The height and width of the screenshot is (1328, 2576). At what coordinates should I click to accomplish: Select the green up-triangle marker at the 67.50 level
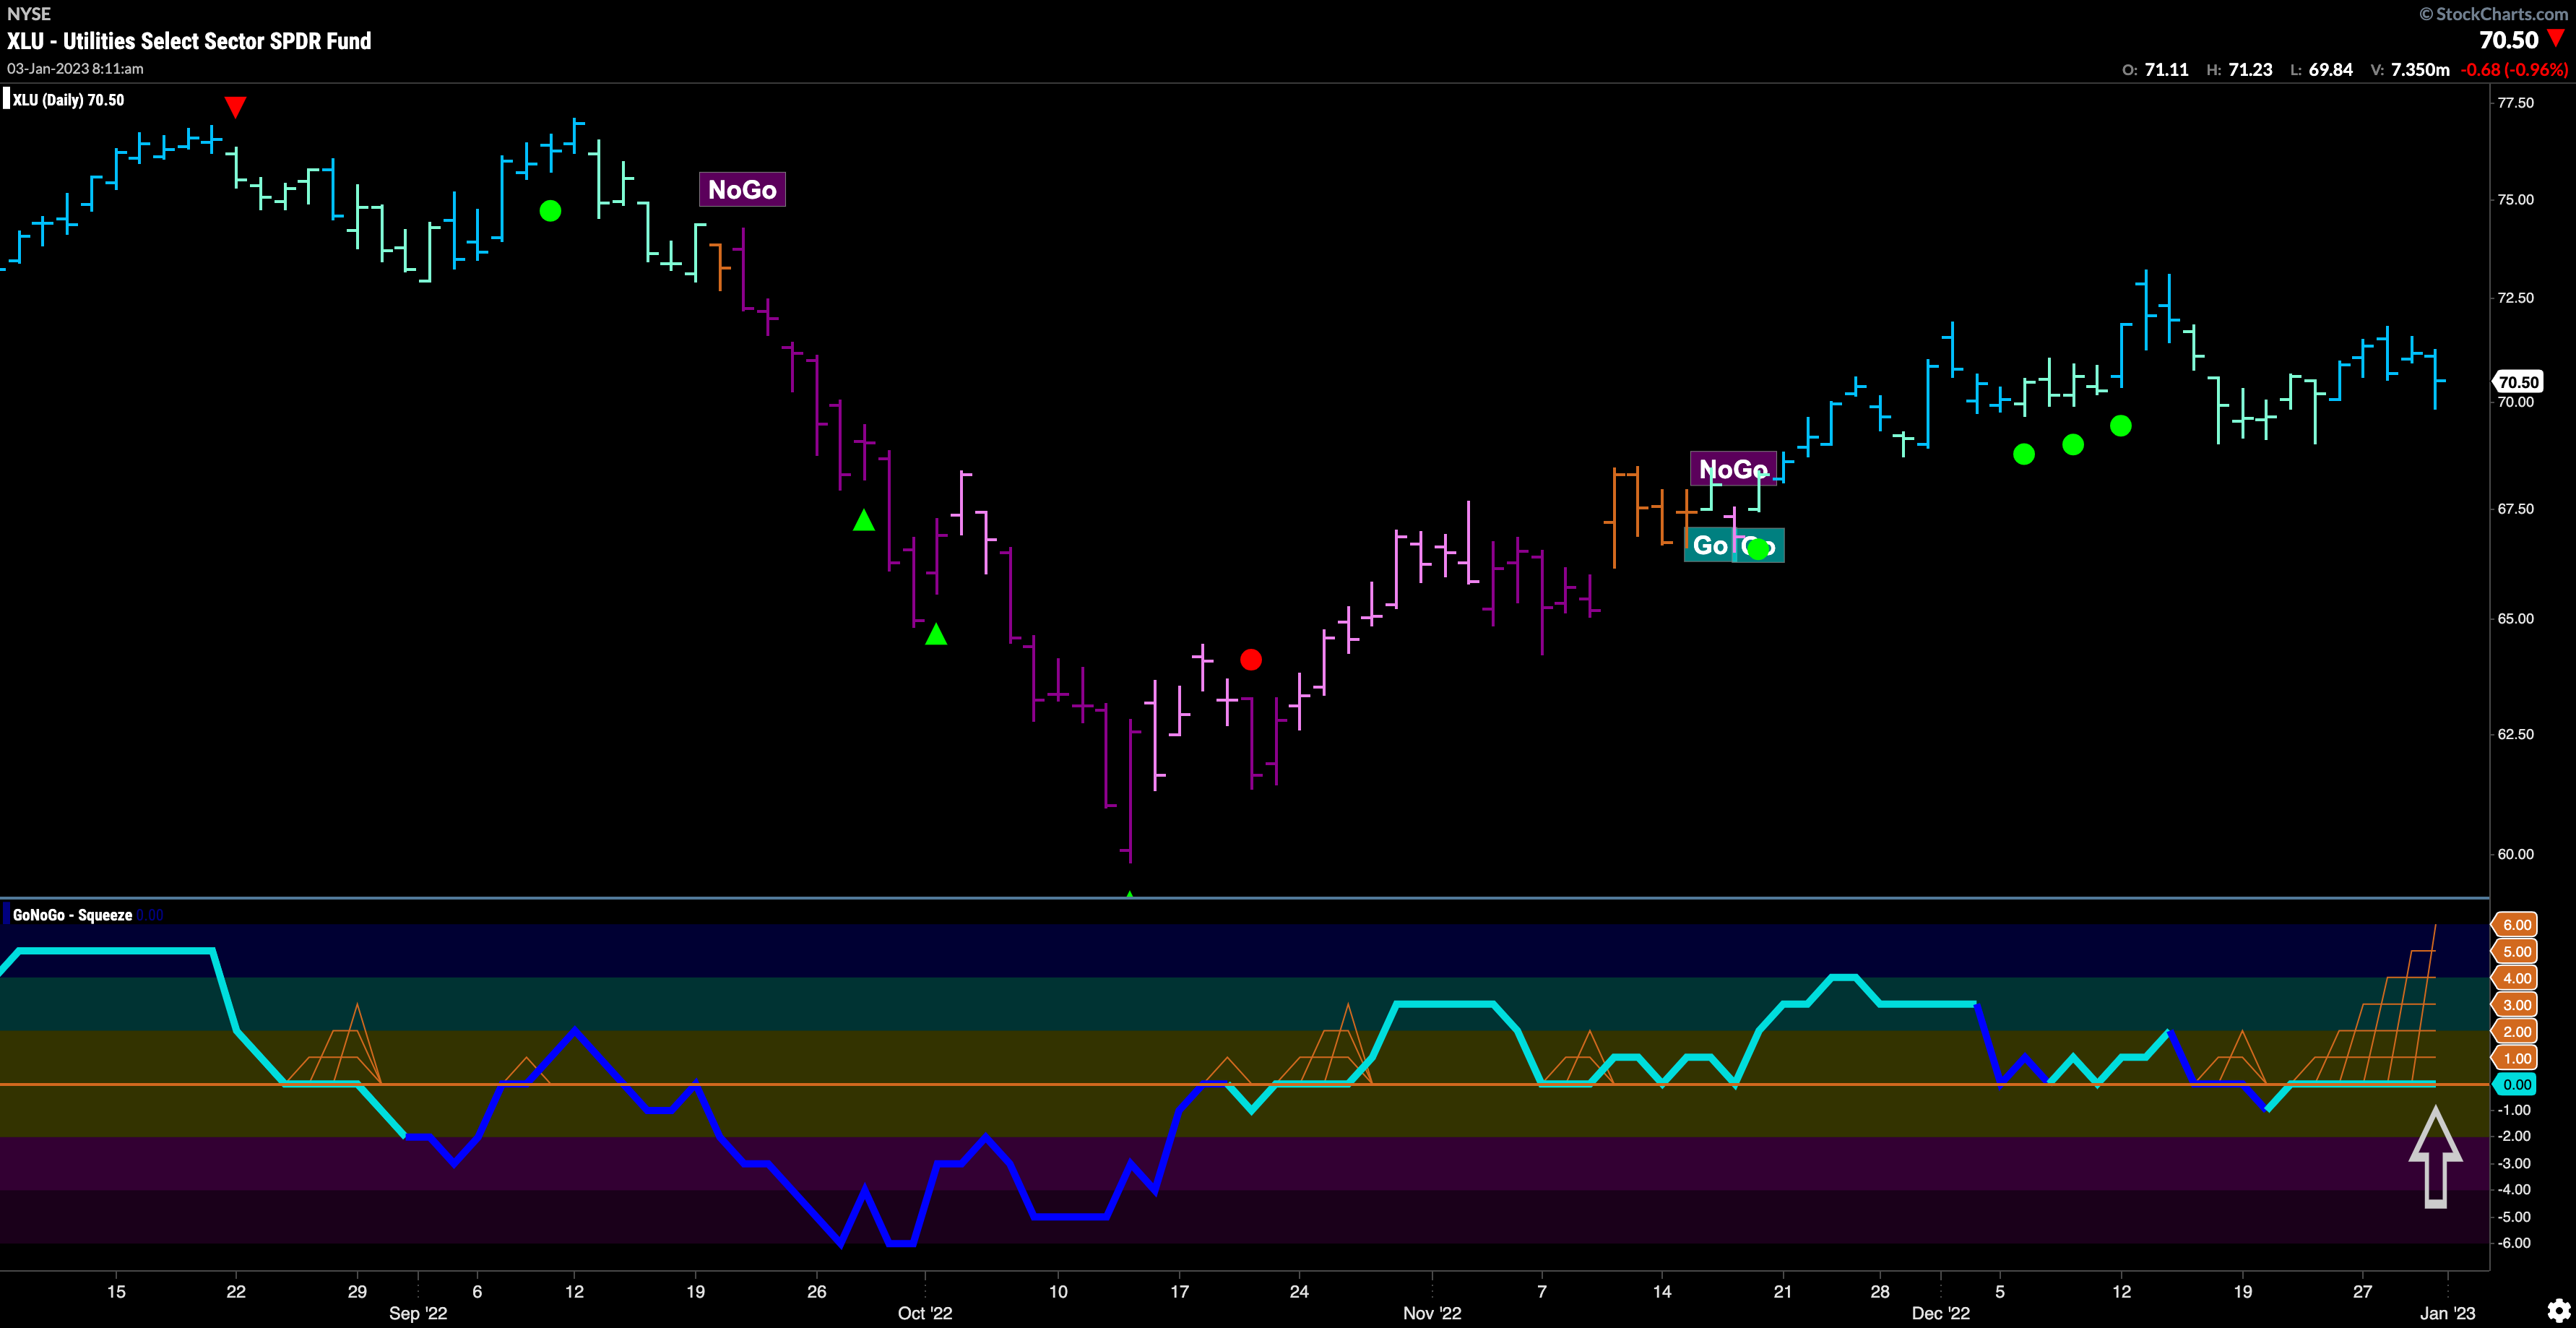(x=864, y=520)
